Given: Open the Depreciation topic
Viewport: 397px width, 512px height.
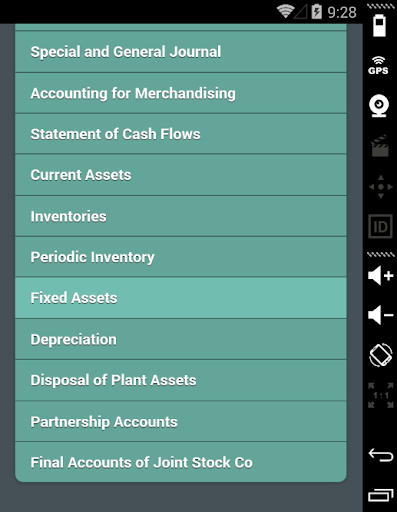Looking at the screenshot, I should pos(181,339).
